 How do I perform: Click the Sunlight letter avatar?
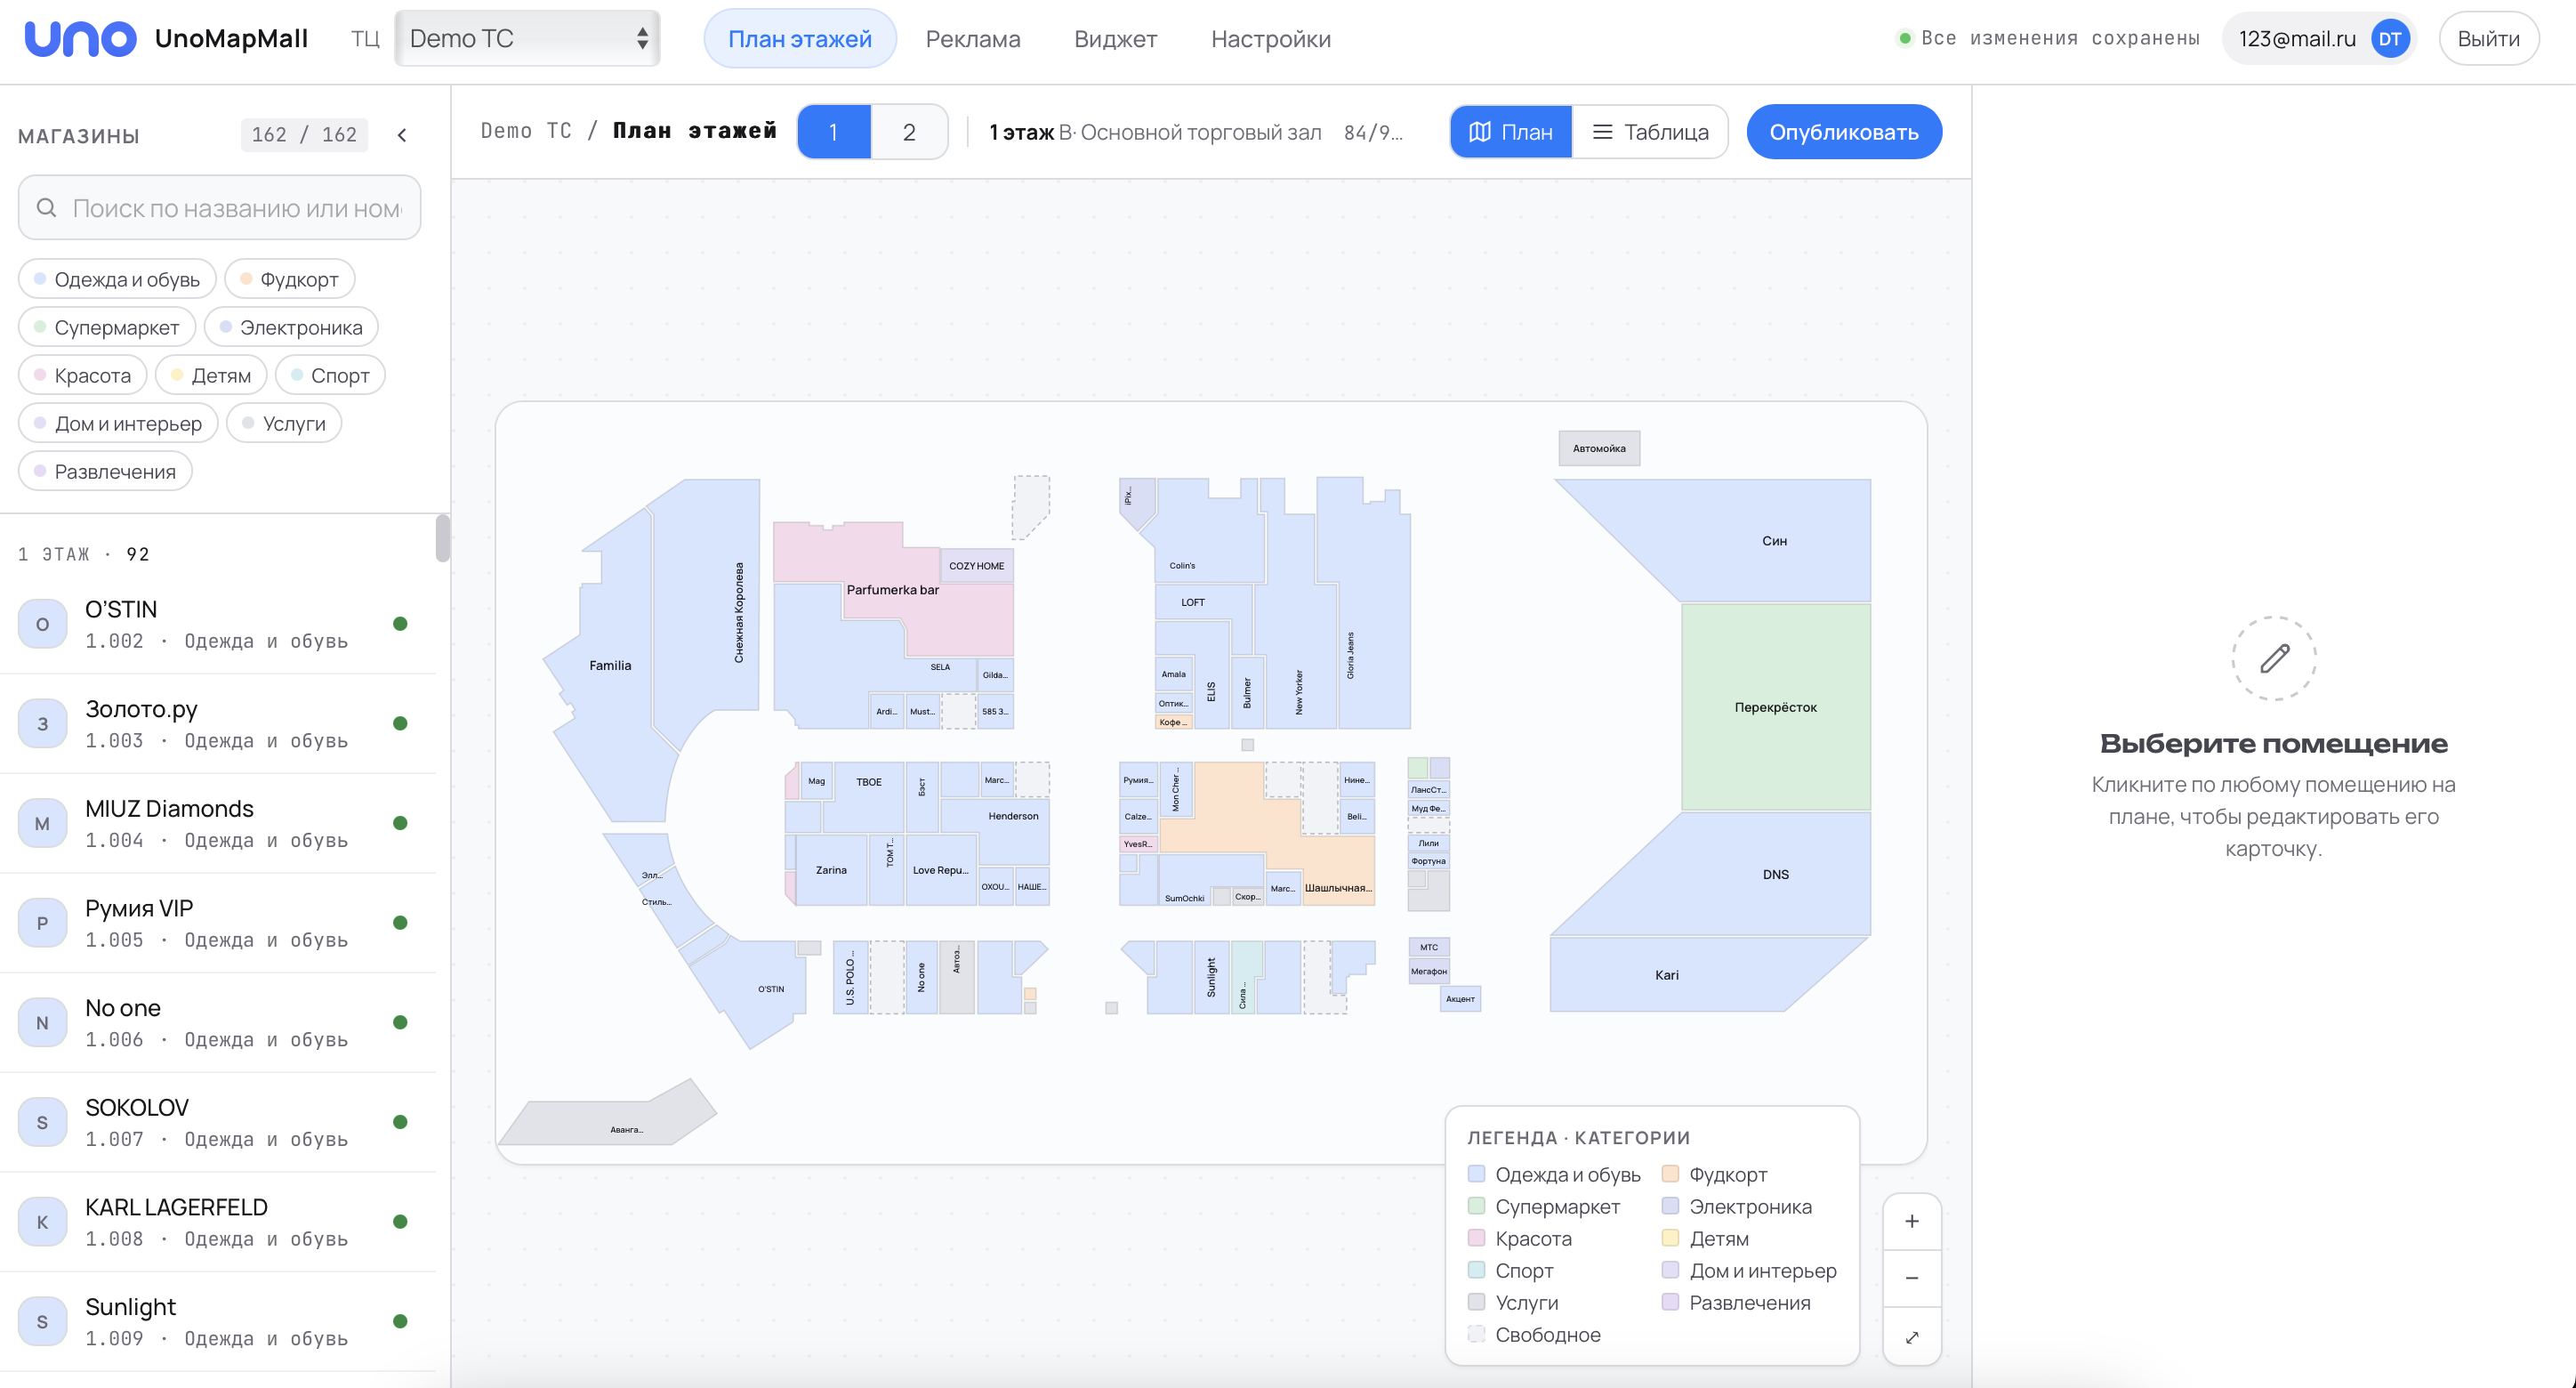[x=42, y=1321]
